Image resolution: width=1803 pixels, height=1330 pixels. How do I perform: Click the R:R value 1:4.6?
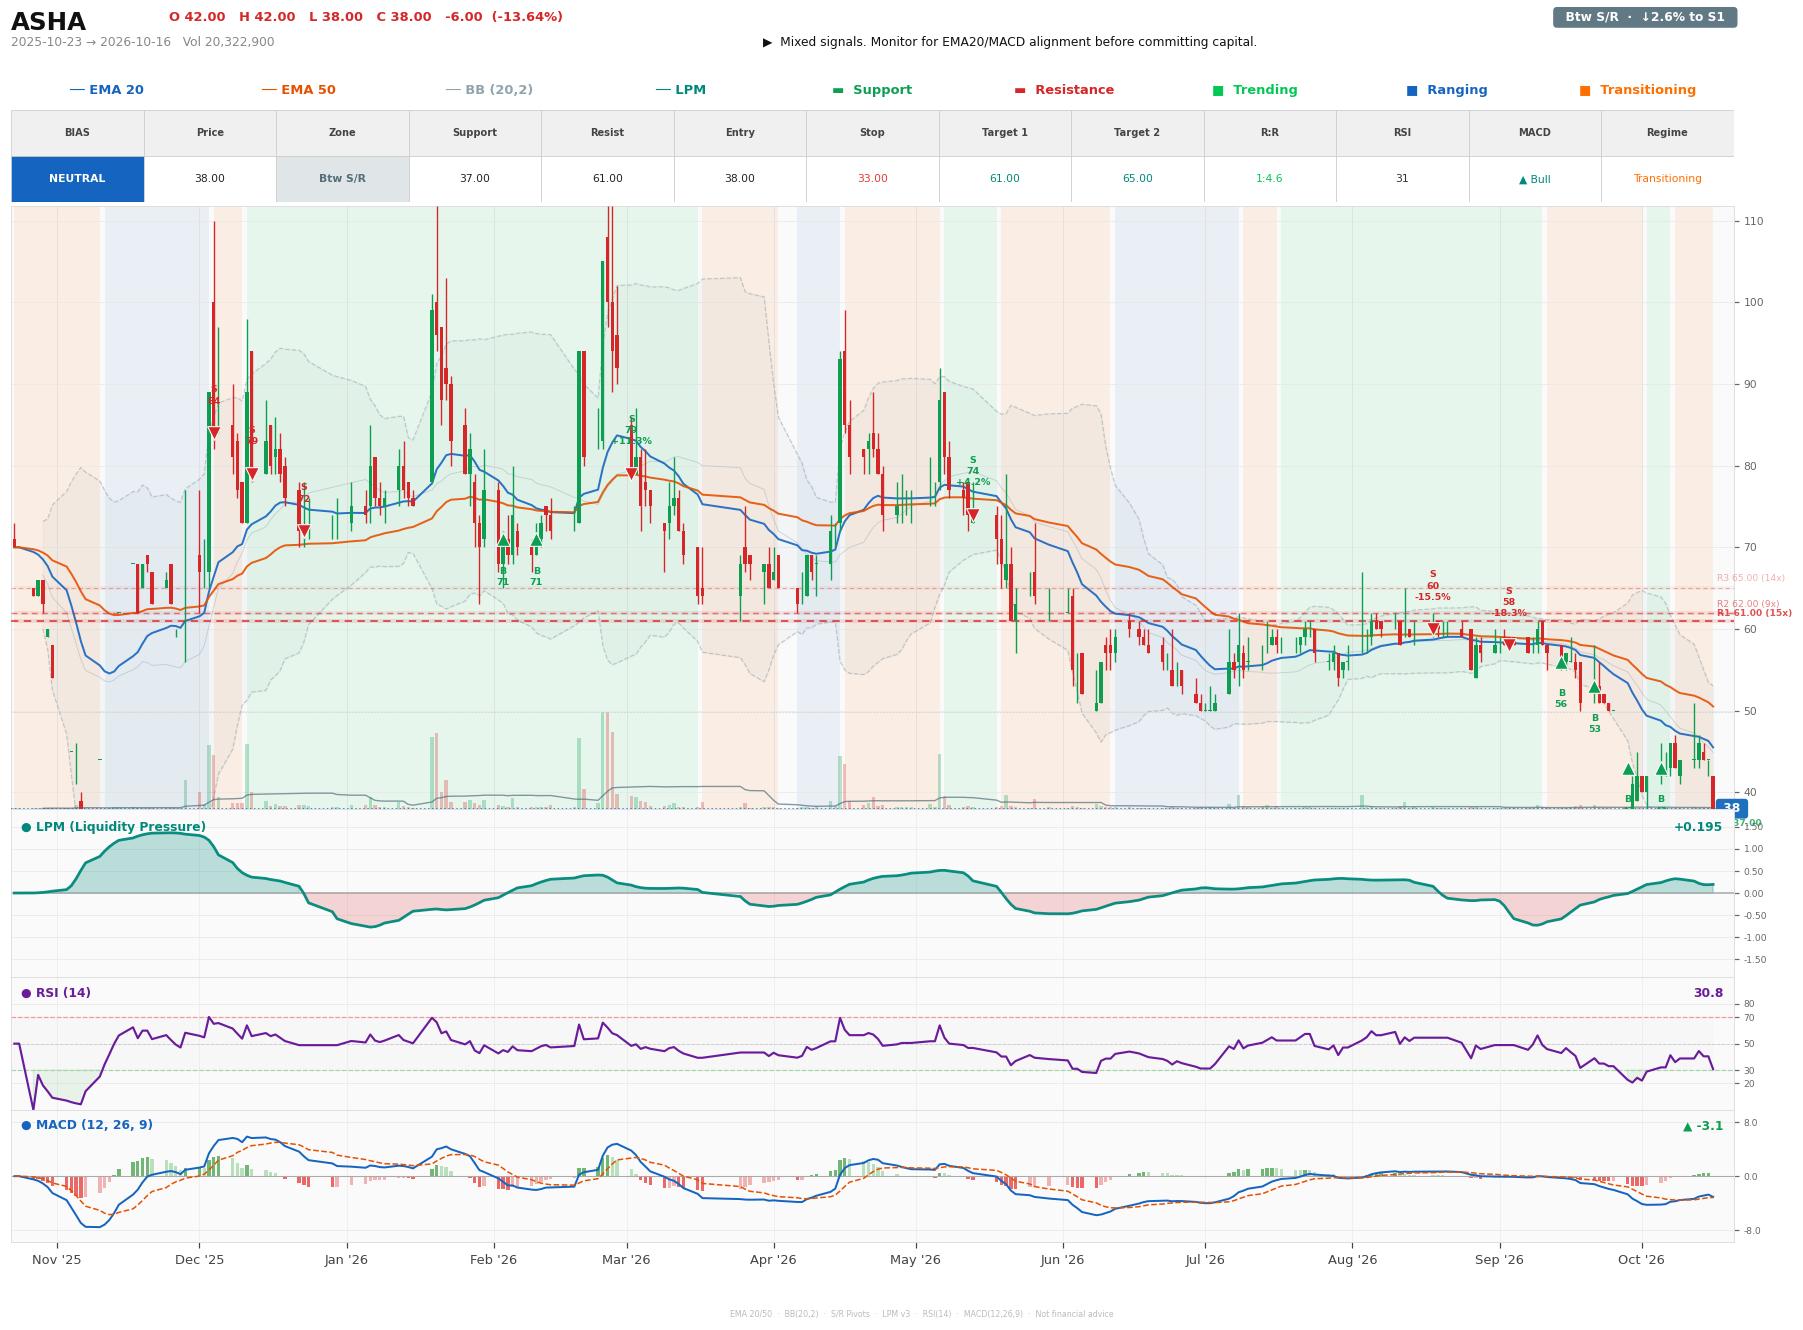click(x=1269, y=179)
